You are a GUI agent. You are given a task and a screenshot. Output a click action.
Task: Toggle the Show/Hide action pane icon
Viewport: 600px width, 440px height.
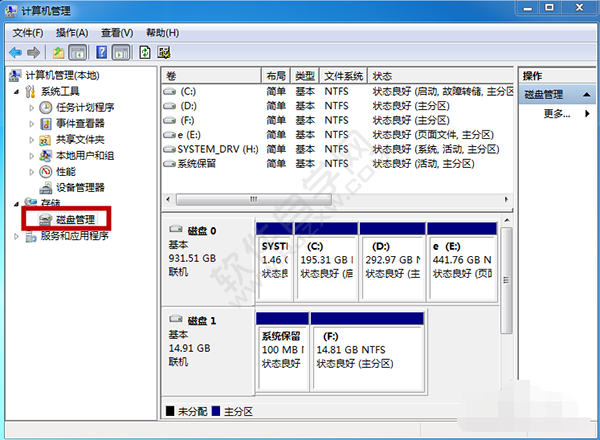click(x=121, y=52)
